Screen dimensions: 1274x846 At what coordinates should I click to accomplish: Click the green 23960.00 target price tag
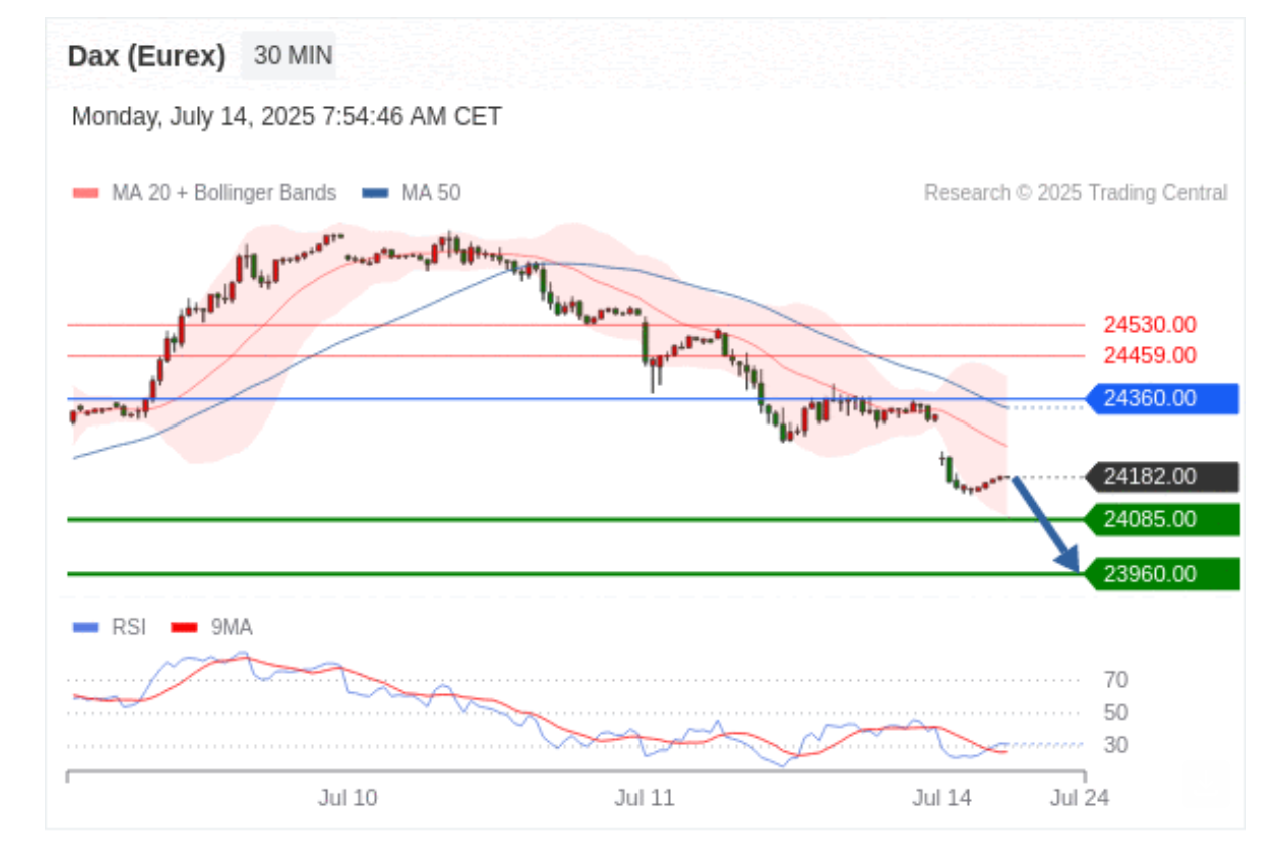[x=1162, y=574]
